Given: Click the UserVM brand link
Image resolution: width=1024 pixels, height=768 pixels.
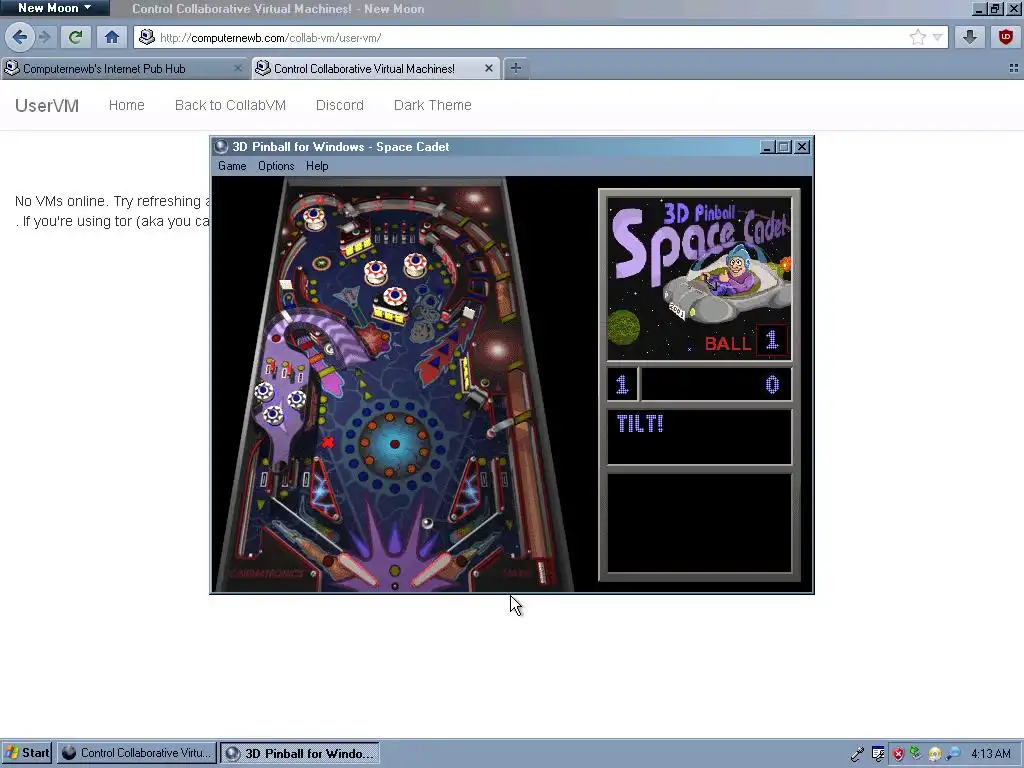Looking at the screenshot, I should pos(47,105).
